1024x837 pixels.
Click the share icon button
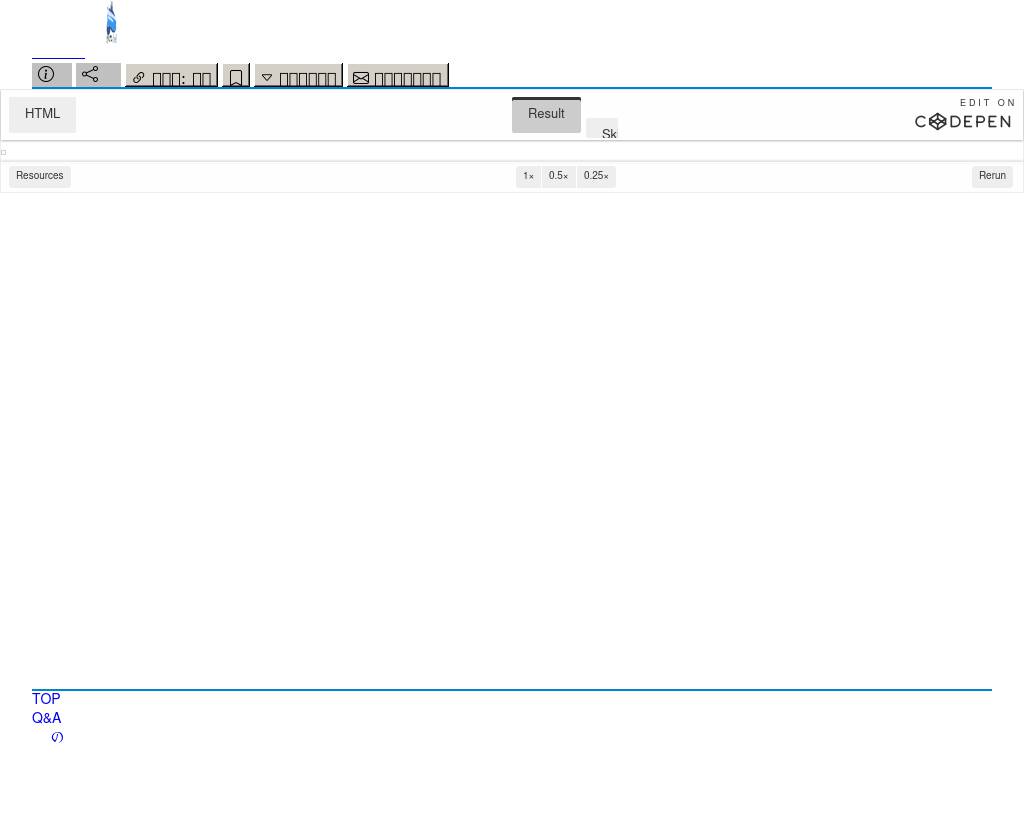[x=98, y=75]
